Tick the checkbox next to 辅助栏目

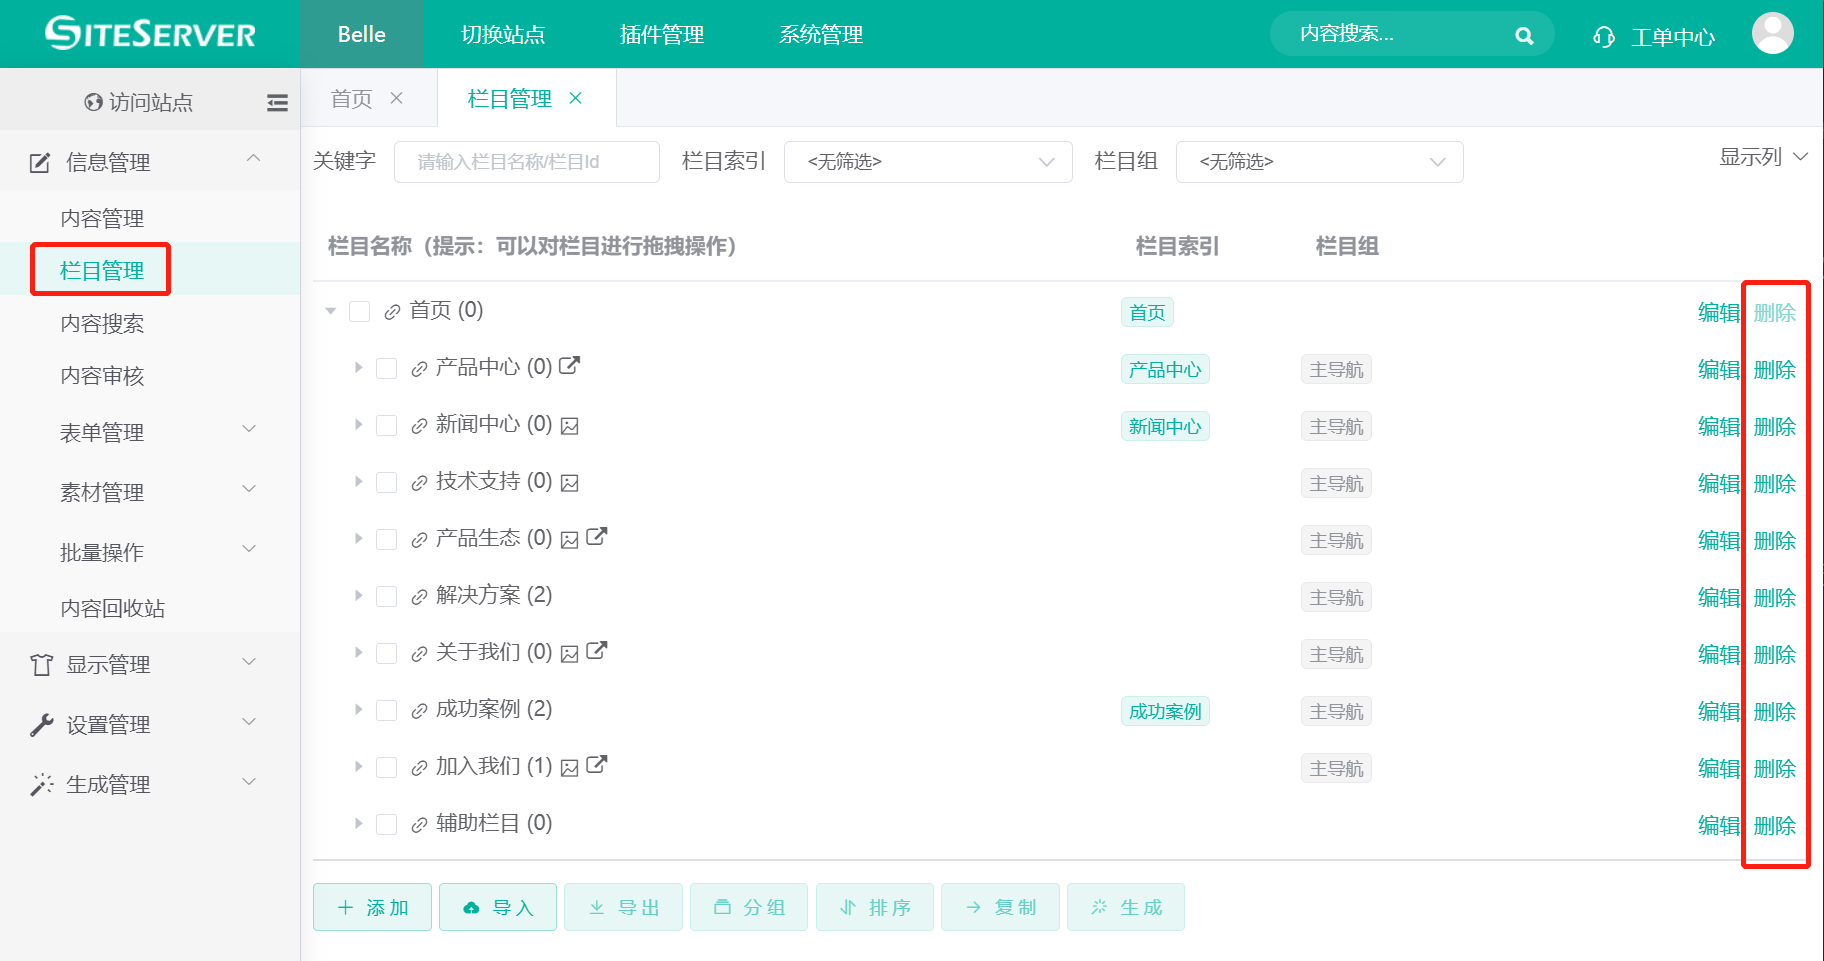[387, 823]
